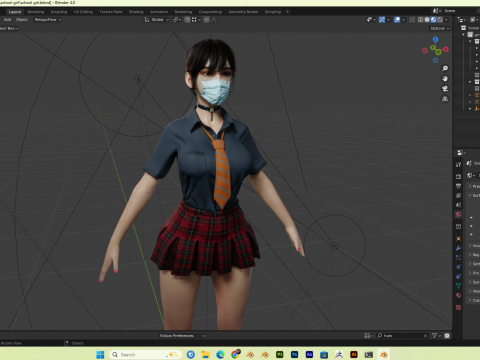The width and height of the screenshot is (480, 360).
Task: Switch to Rendered viewport shading
Action: point(440,20)
